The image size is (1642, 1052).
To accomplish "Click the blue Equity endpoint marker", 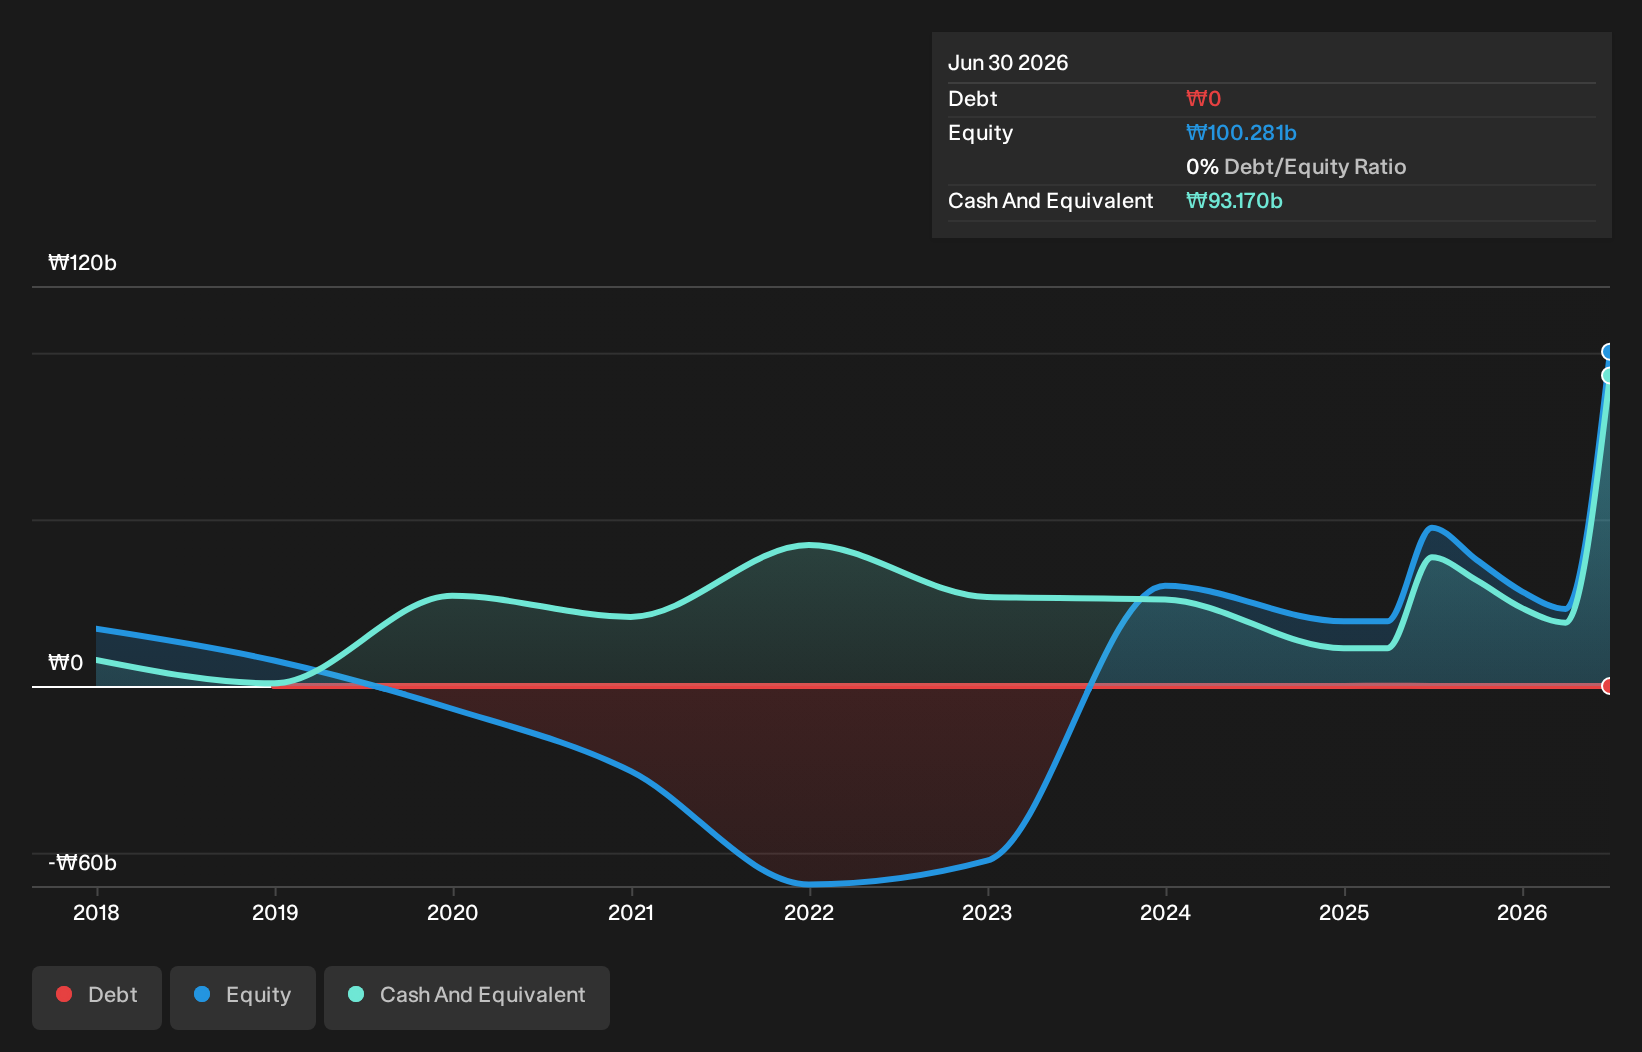I will tap(1606, 352).
